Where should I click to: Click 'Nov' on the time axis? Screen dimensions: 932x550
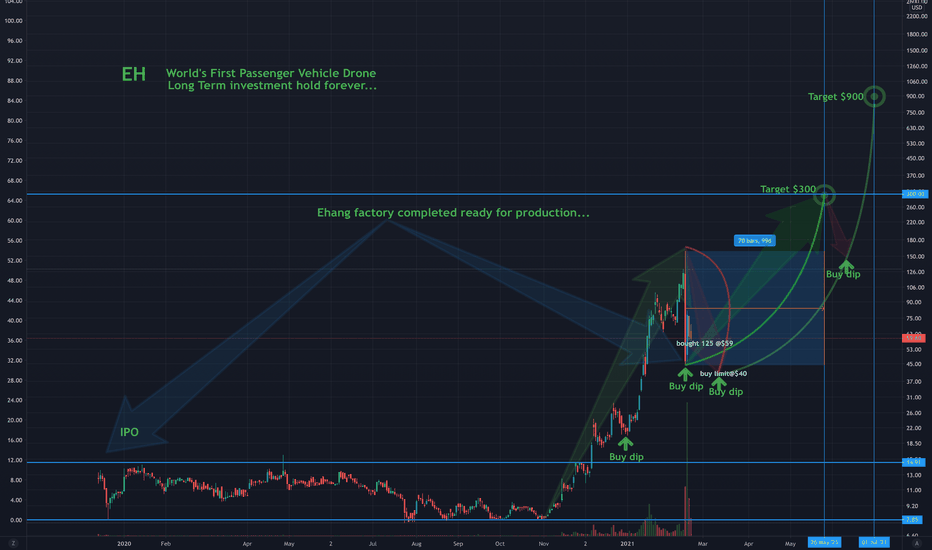point(543,543)
